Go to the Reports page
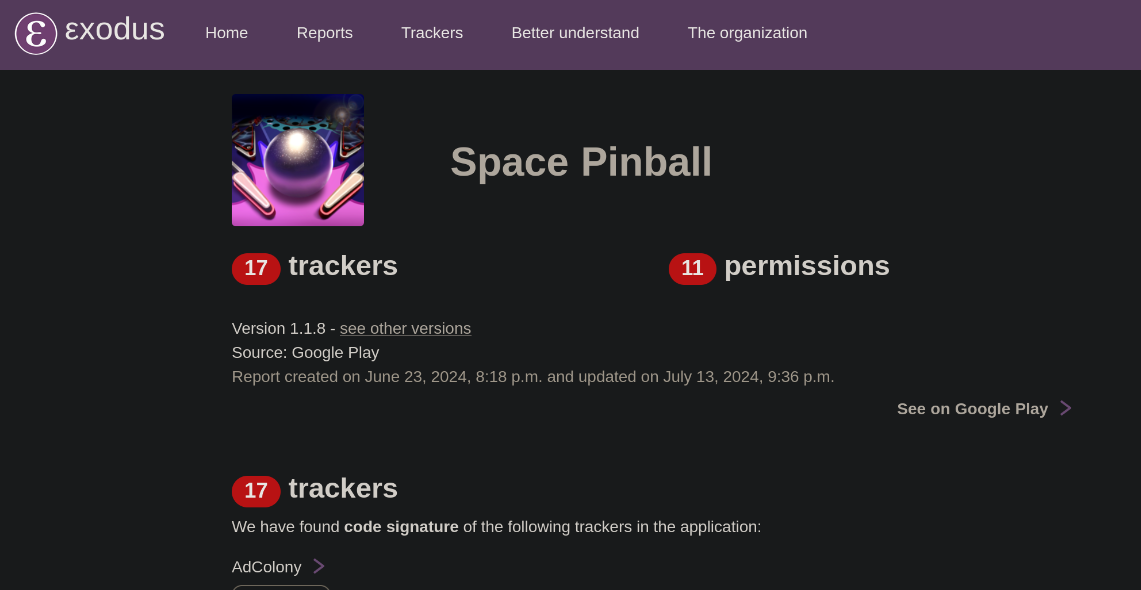The height and width of the screenshot is (590, 1141). [x=324, y=33]
